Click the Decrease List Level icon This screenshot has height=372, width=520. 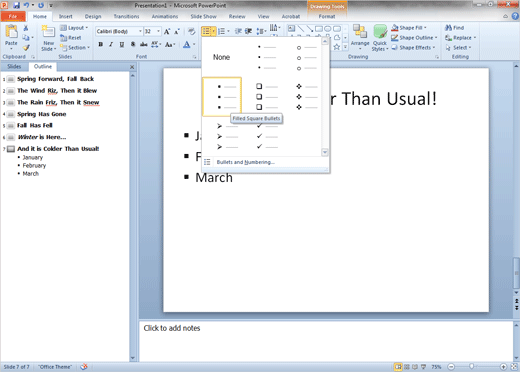click(x=238, y=31)
